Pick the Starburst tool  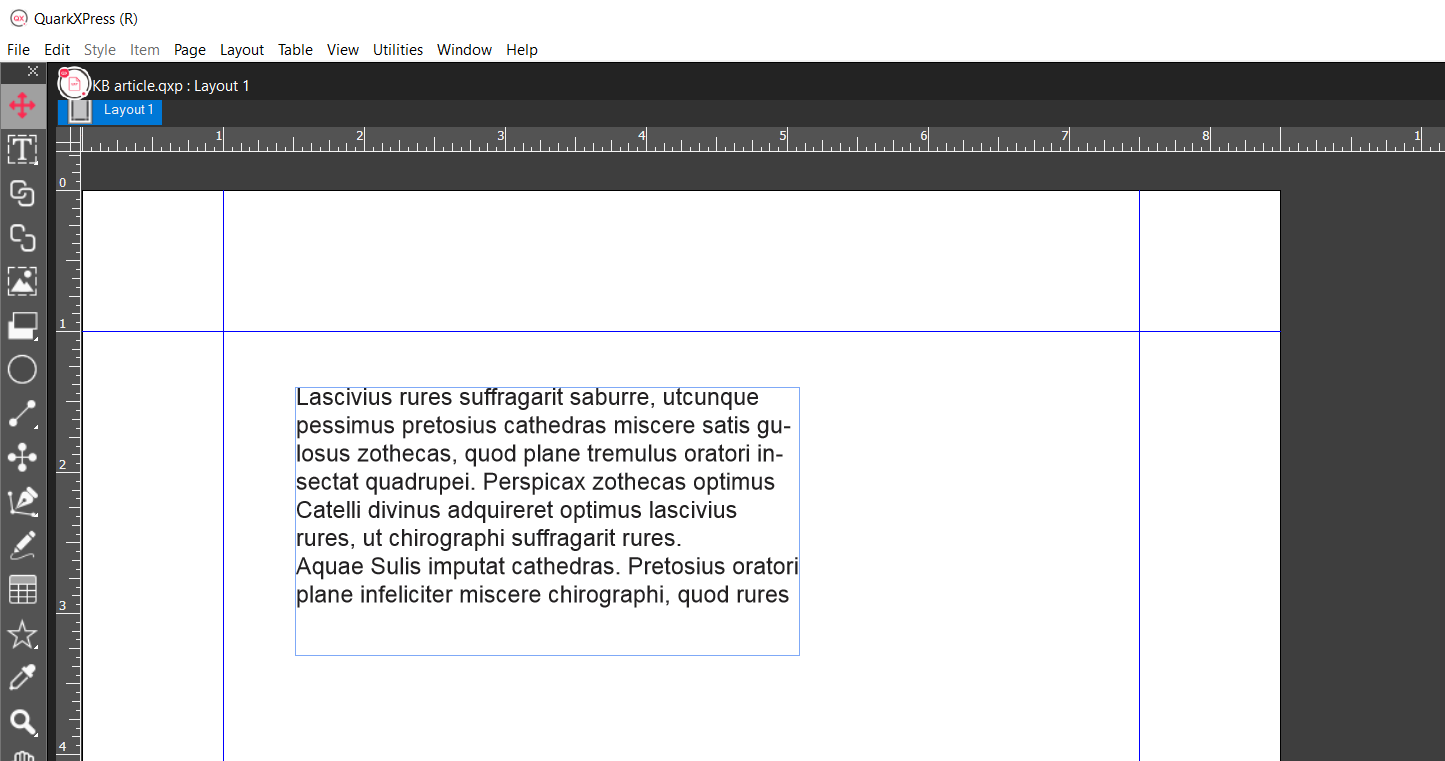(x=22, y=634)
